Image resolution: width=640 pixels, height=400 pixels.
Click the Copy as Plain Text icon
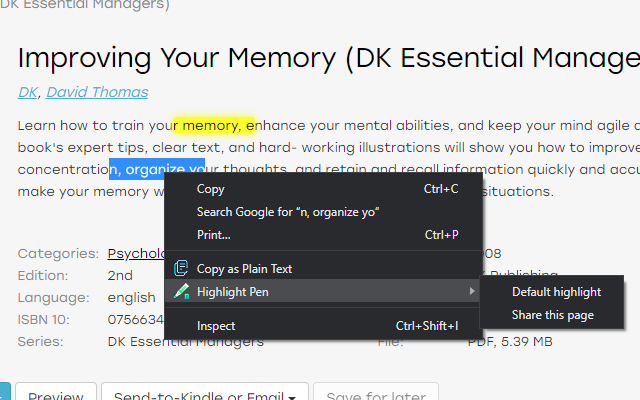pos(181,268)
